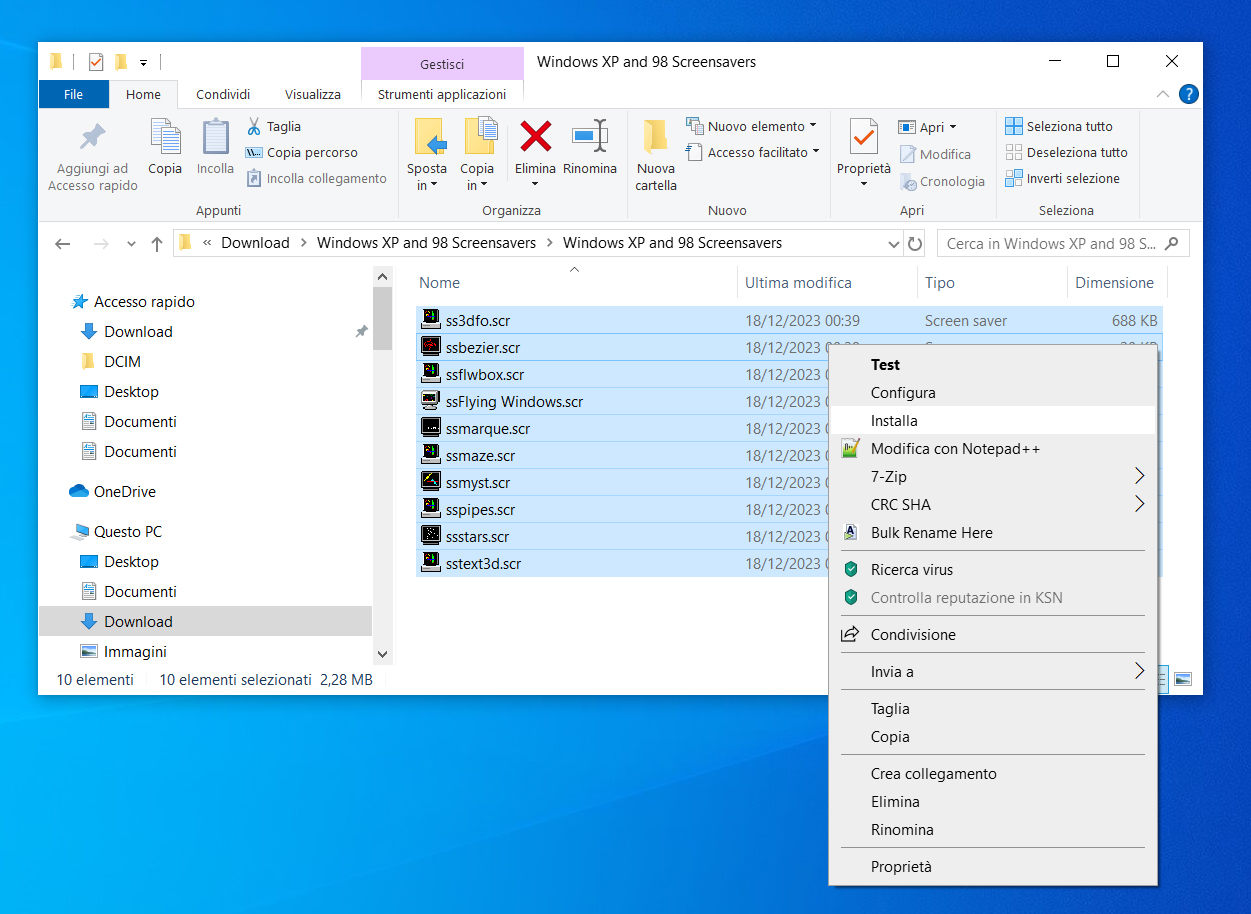Open the Strumenti applicazioni tab
1251x914 pixels.
442,94
